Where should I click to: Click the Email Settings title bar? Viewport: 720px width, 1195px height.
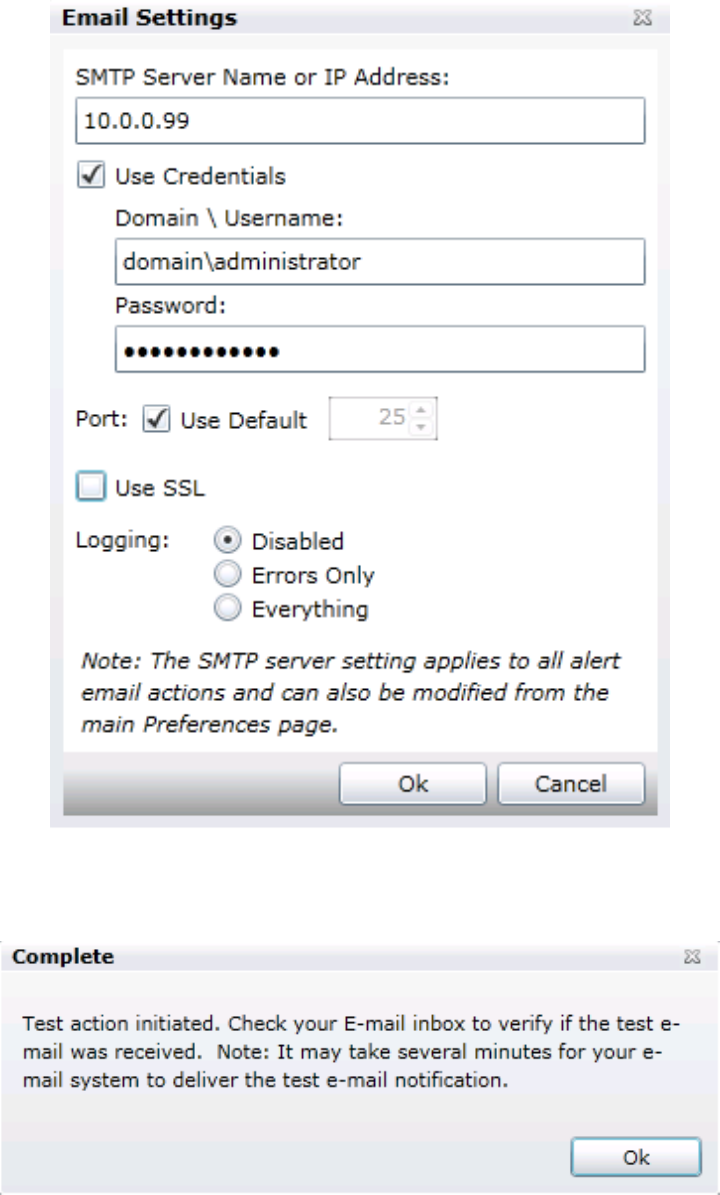tap(300, 18)
